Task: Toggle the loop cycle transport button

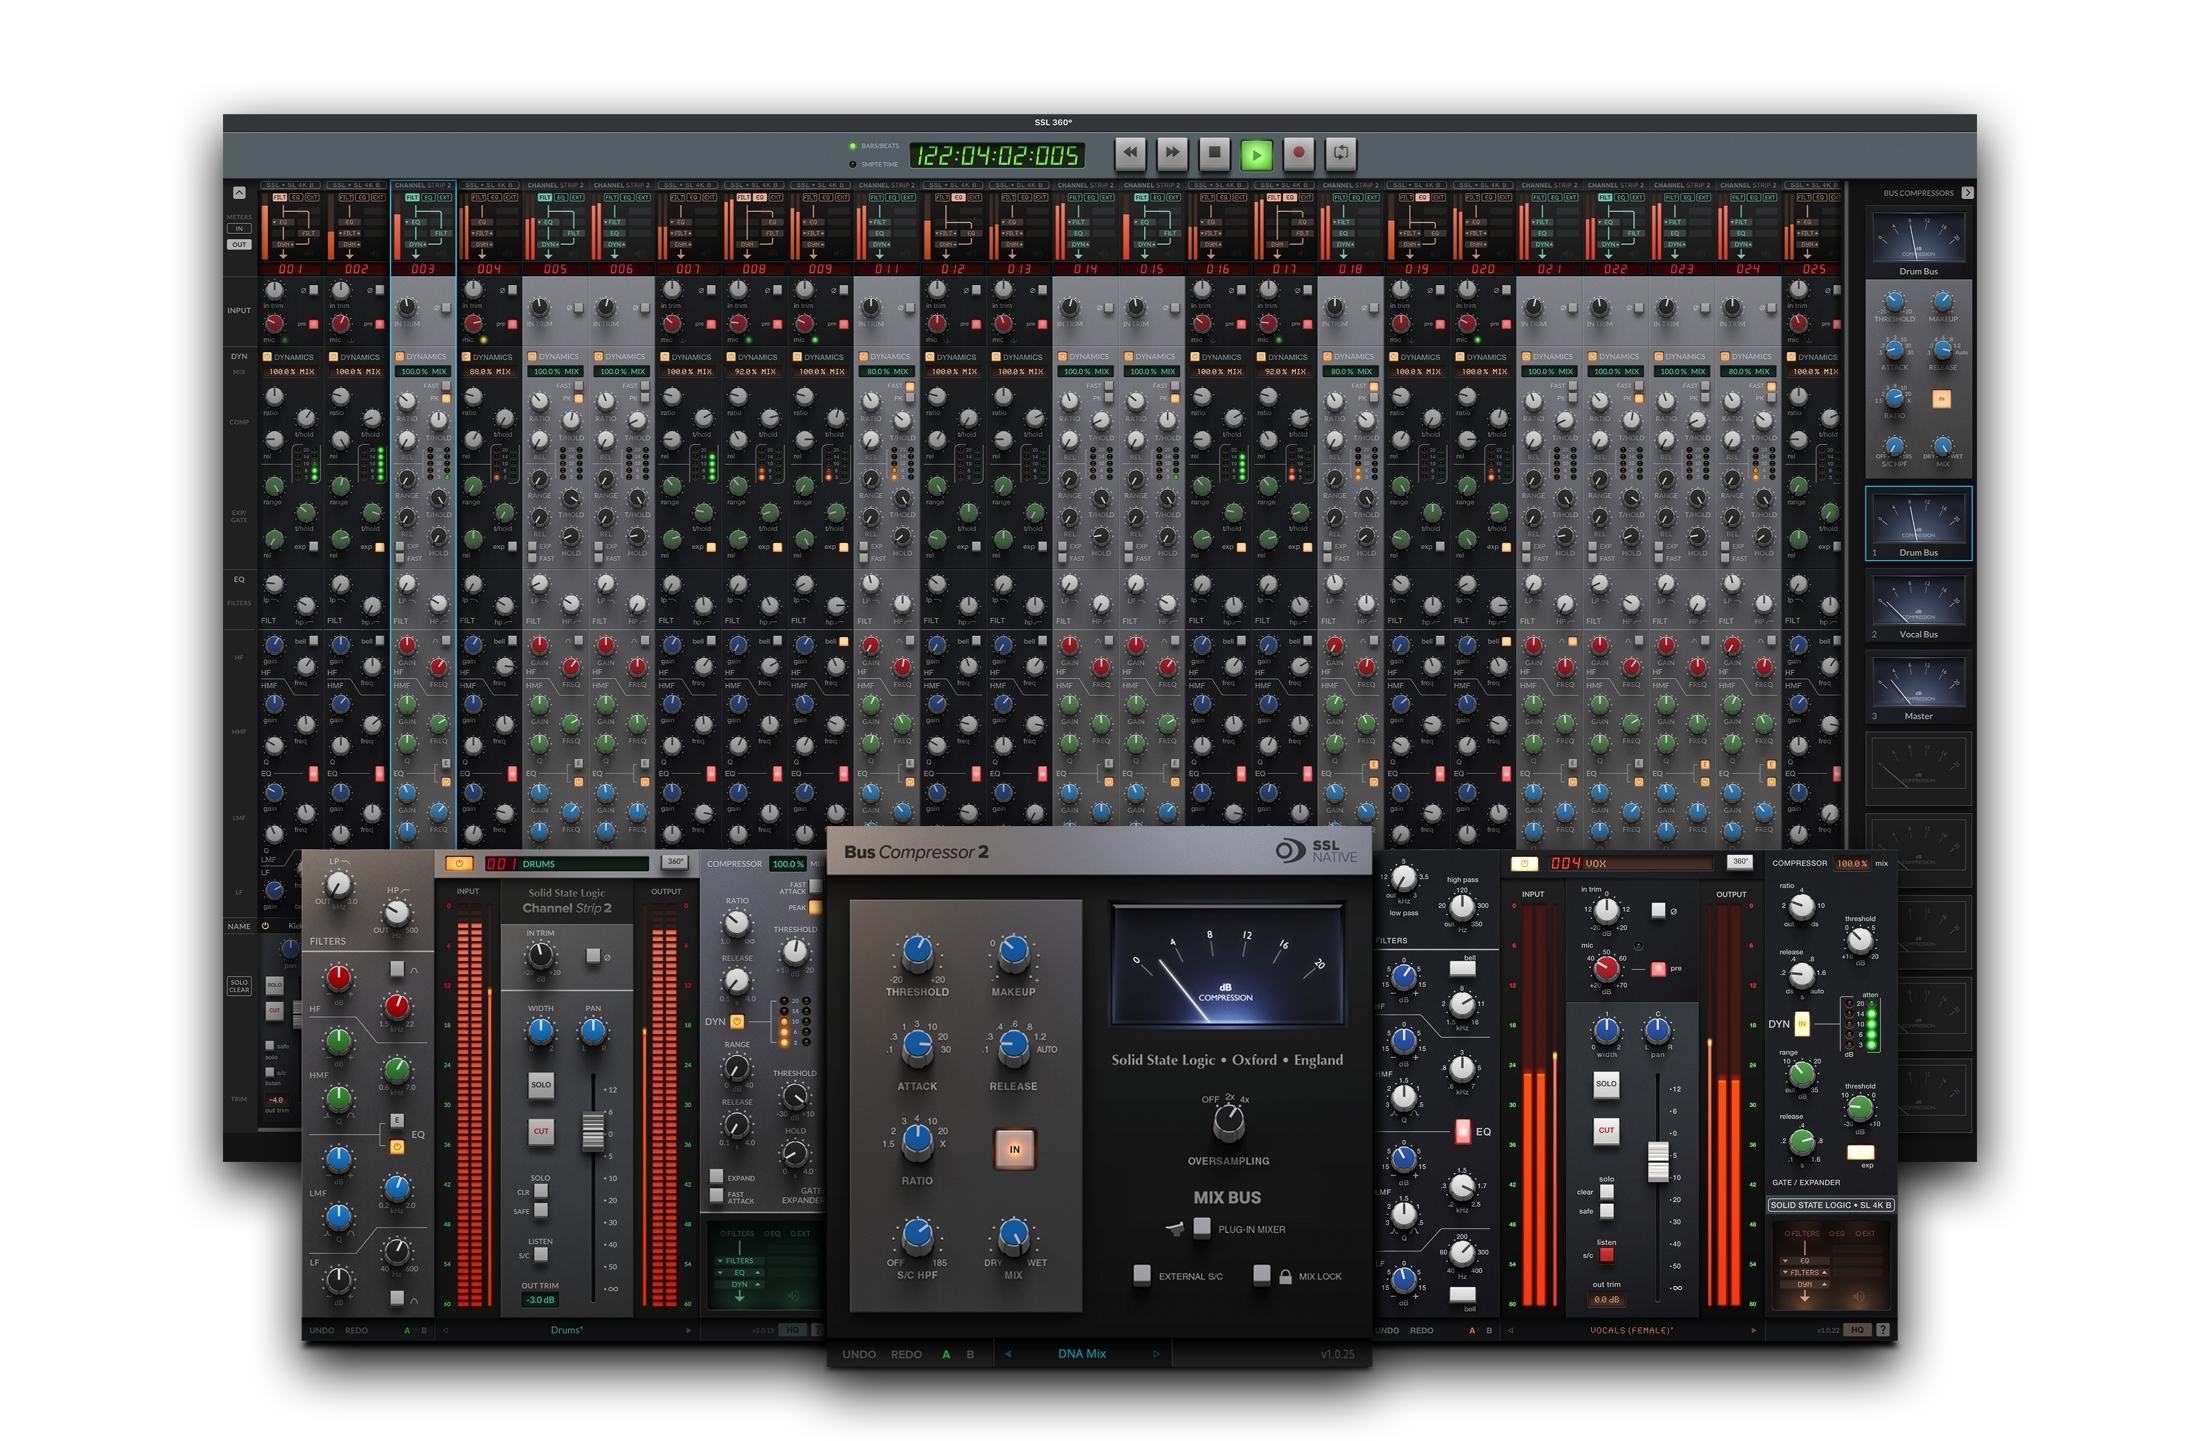Action: [x=1341, y=153]
